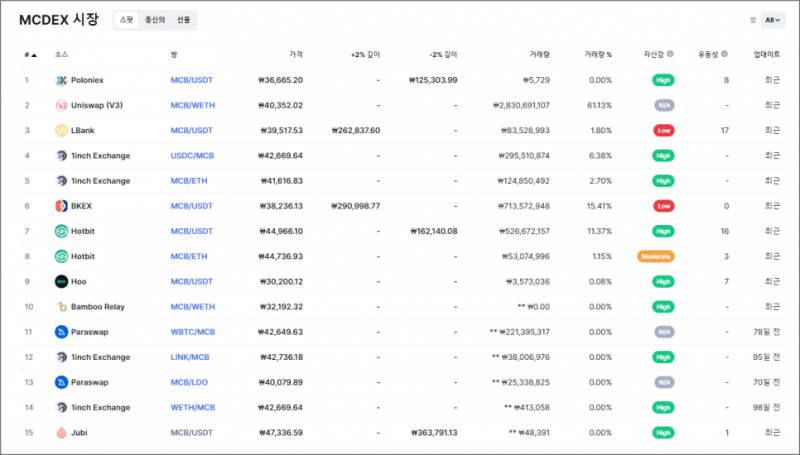Click the BKEX exchange logo icon
800x455 pixels.
[x=61, y=206]
